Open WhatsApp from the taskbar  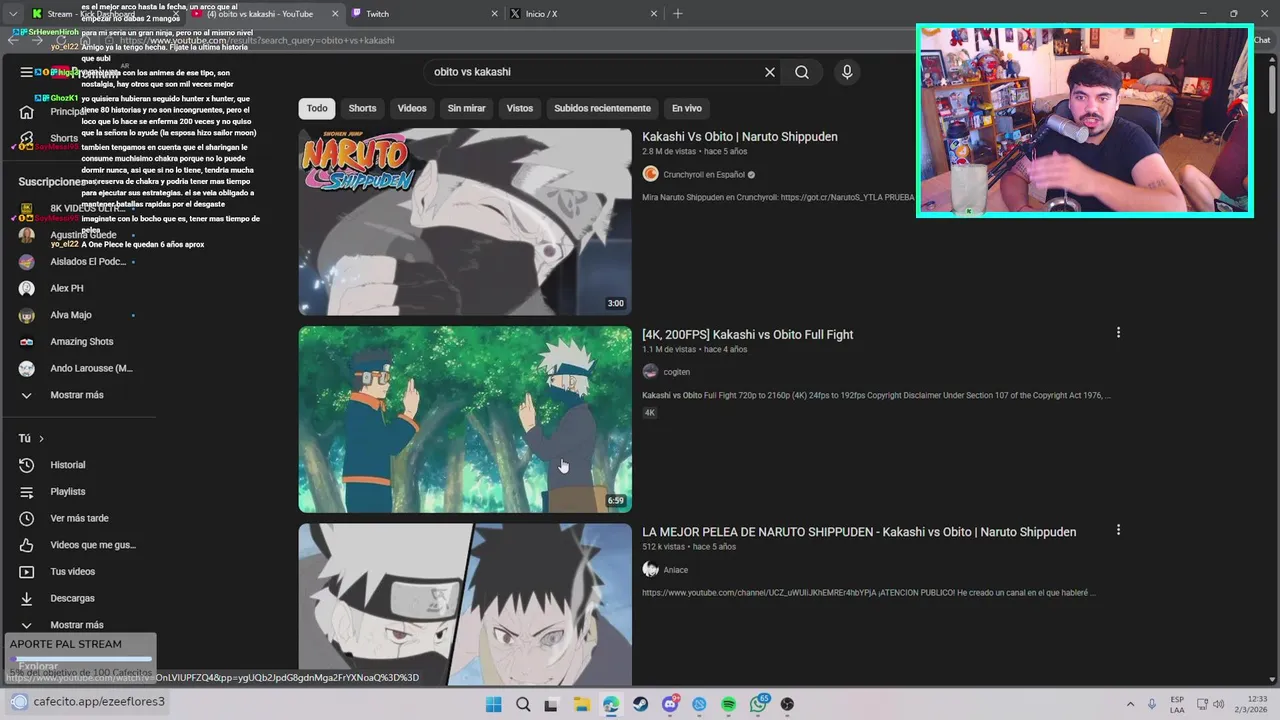coord(758,704)
